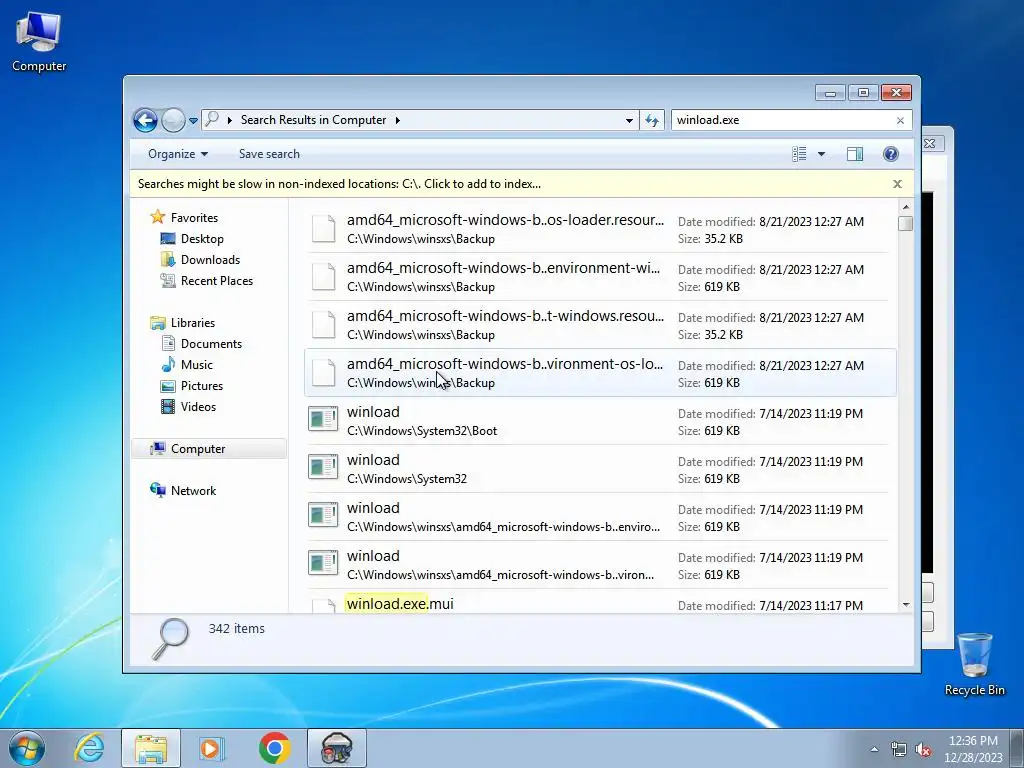This screenshot has width=1024, height=768.
Task: Click the scrollbar up arrow
Action: pyautogui.click(x=906, y=207)
